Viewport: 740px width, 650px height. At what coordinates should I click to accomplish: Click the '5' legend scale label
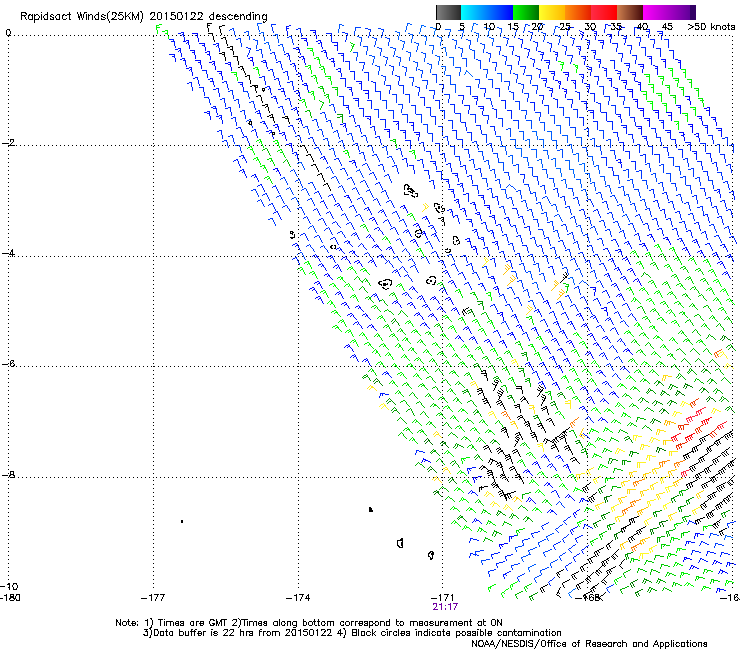click(x=462, y=26)
